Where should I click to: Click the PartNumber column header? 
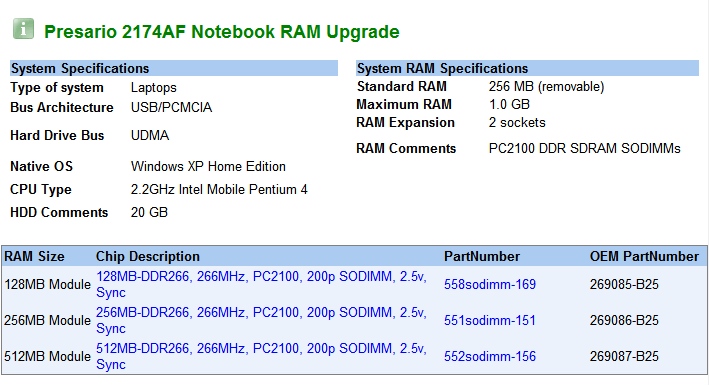pos(482,257)
